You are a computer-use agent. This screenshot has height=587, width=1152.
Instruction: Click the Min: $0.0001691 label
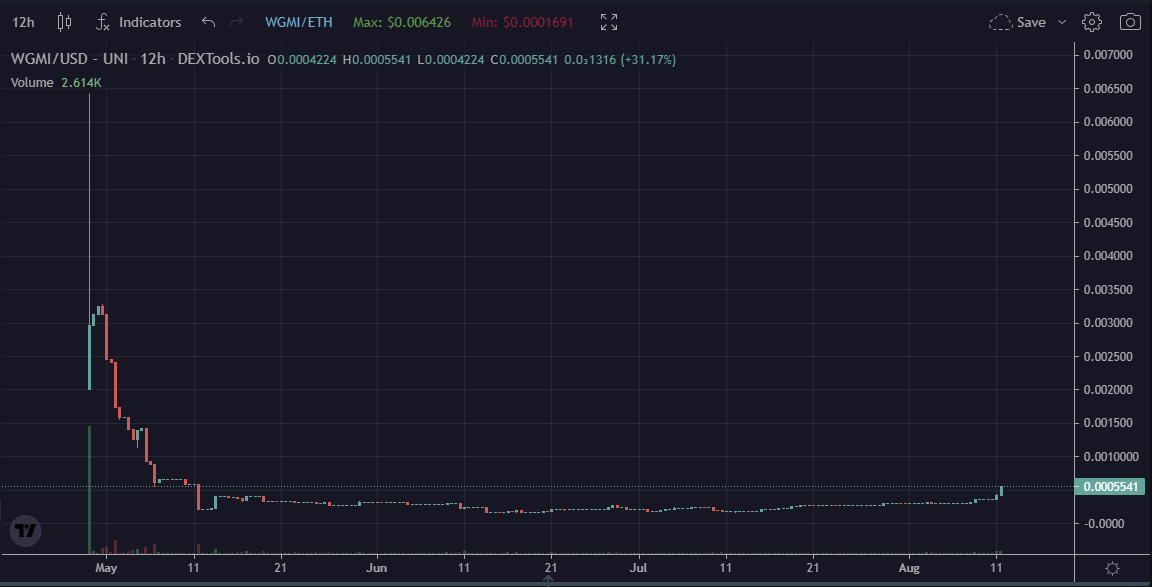tap(522, 22)
